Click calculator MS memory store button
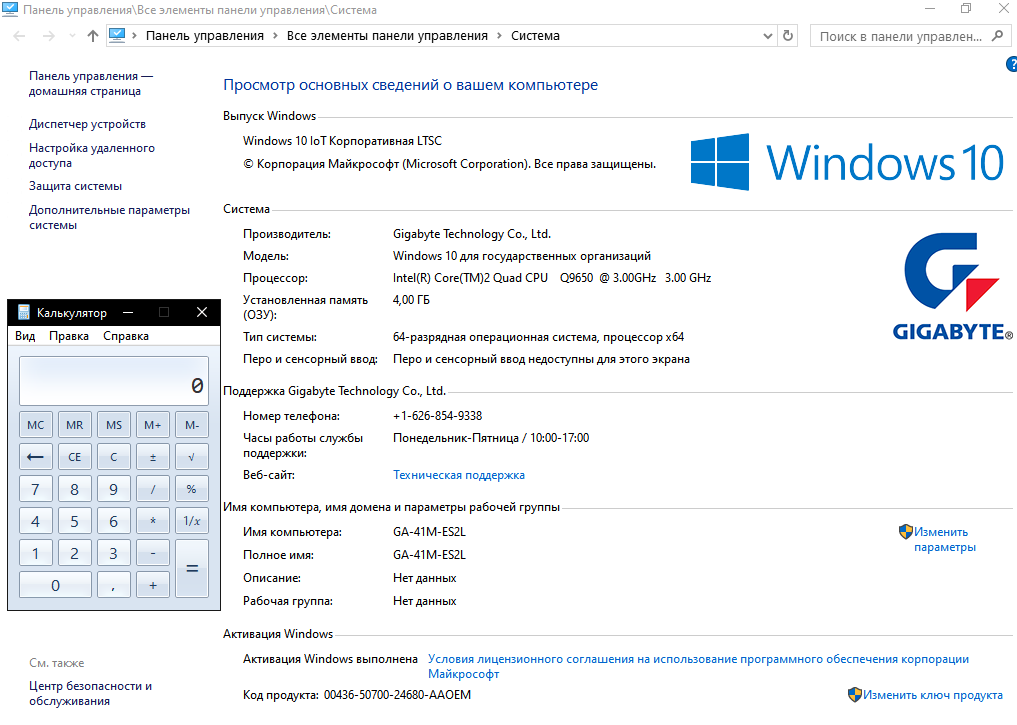The width and height of the screenshot is (1017, 725). tap(114, 425)
